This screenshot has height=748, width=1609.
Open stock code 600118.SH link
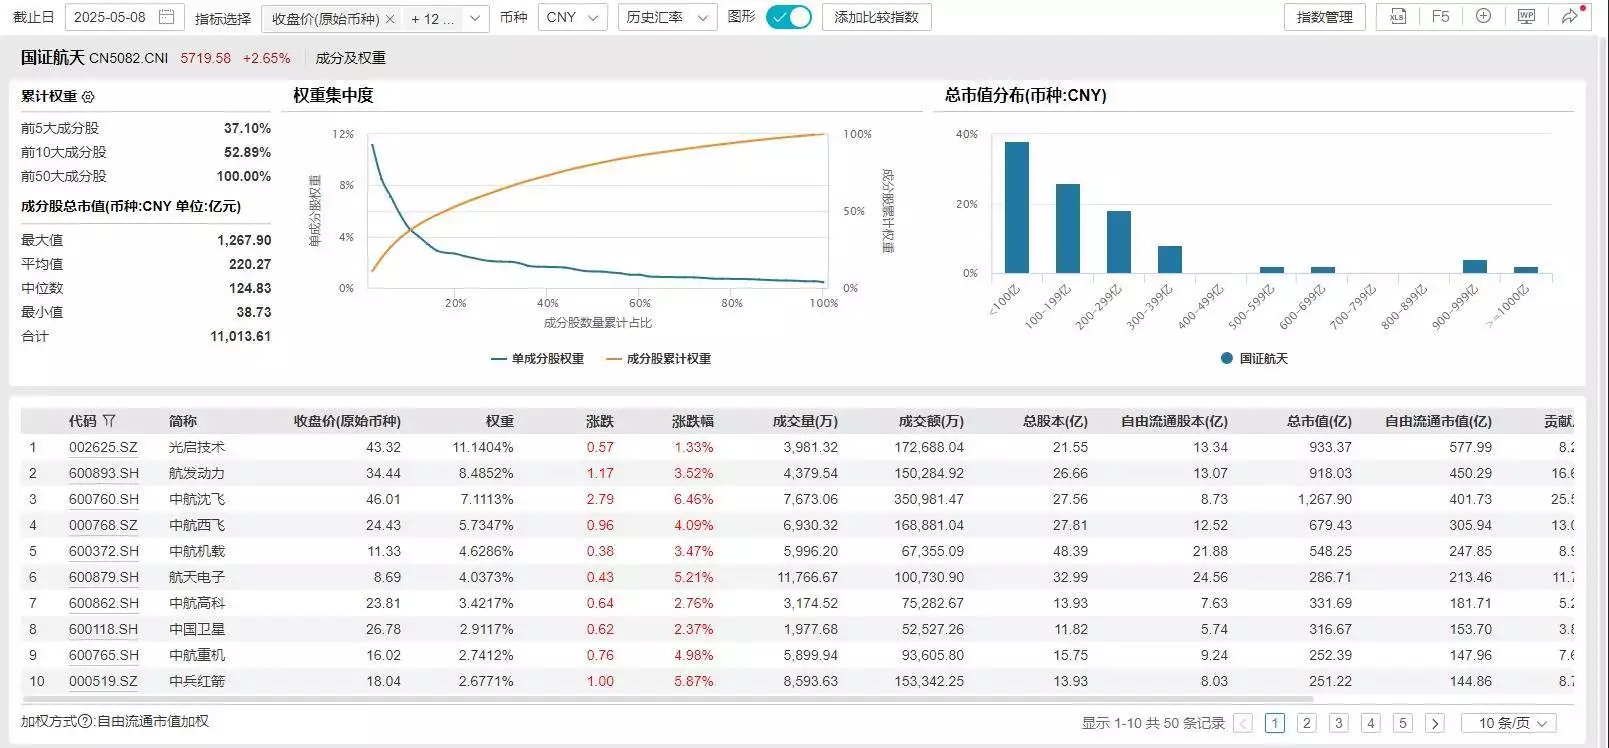104,629
